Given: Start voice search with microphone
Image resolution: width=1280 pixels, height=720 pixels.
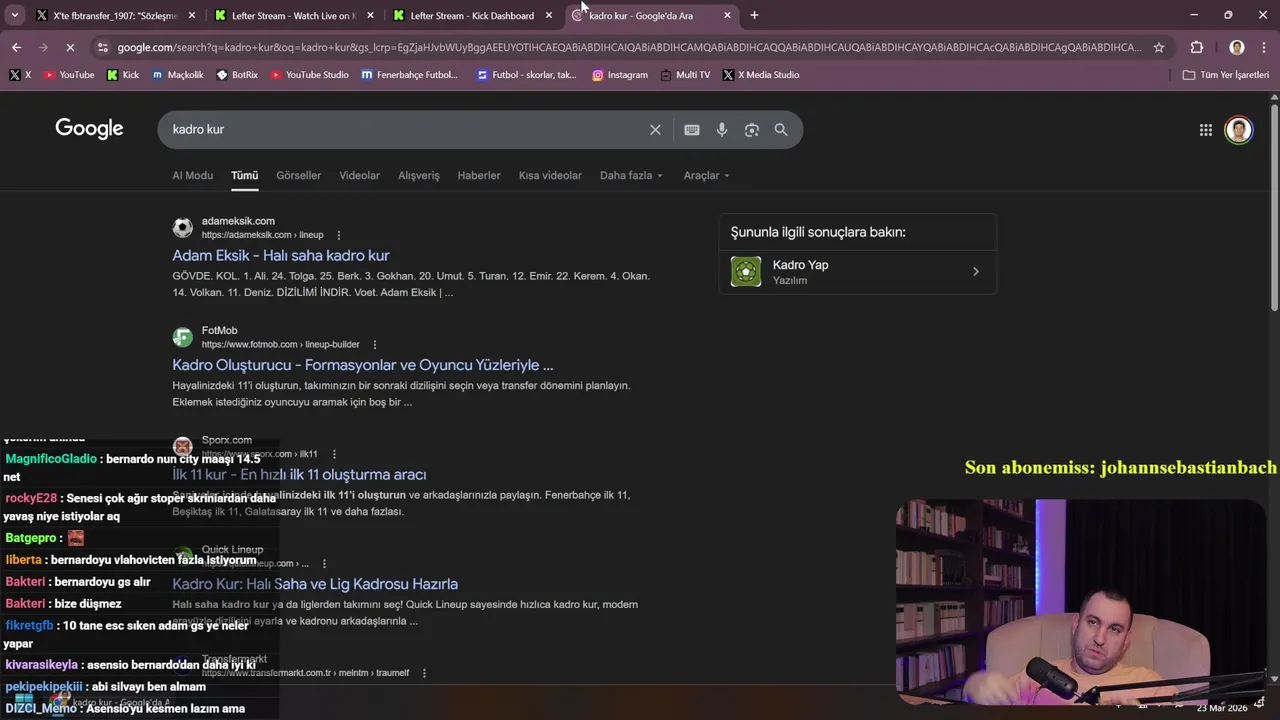Looking at the screenshot, I should pyautogui.click(x=722, y=130).
